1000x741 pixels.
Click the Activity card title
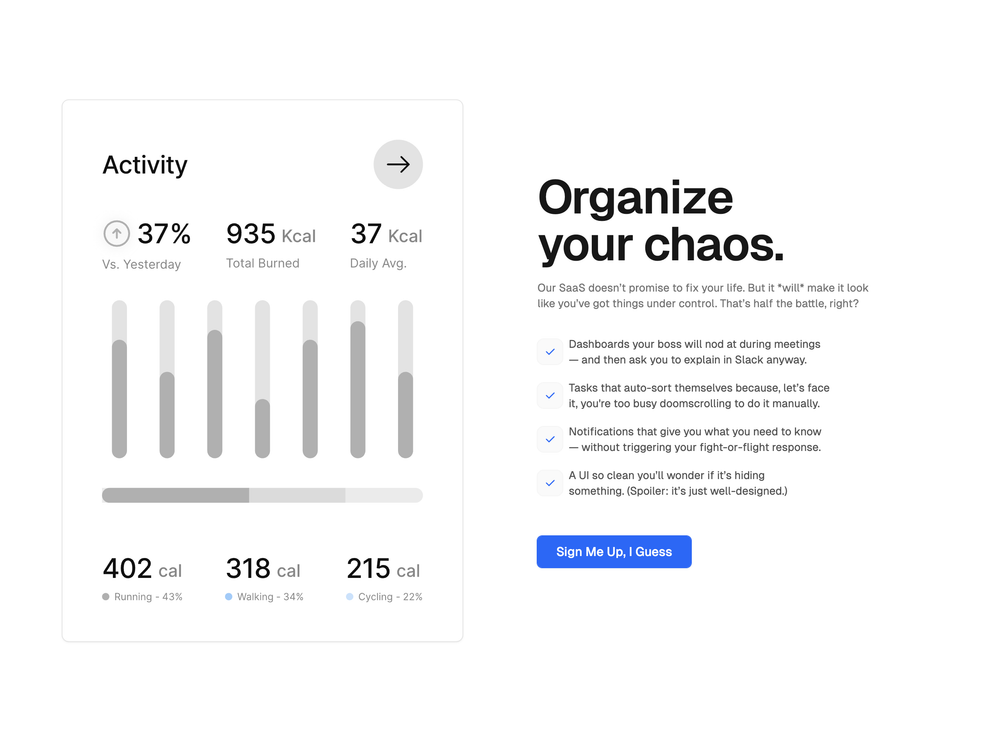(x=145, y=165)
